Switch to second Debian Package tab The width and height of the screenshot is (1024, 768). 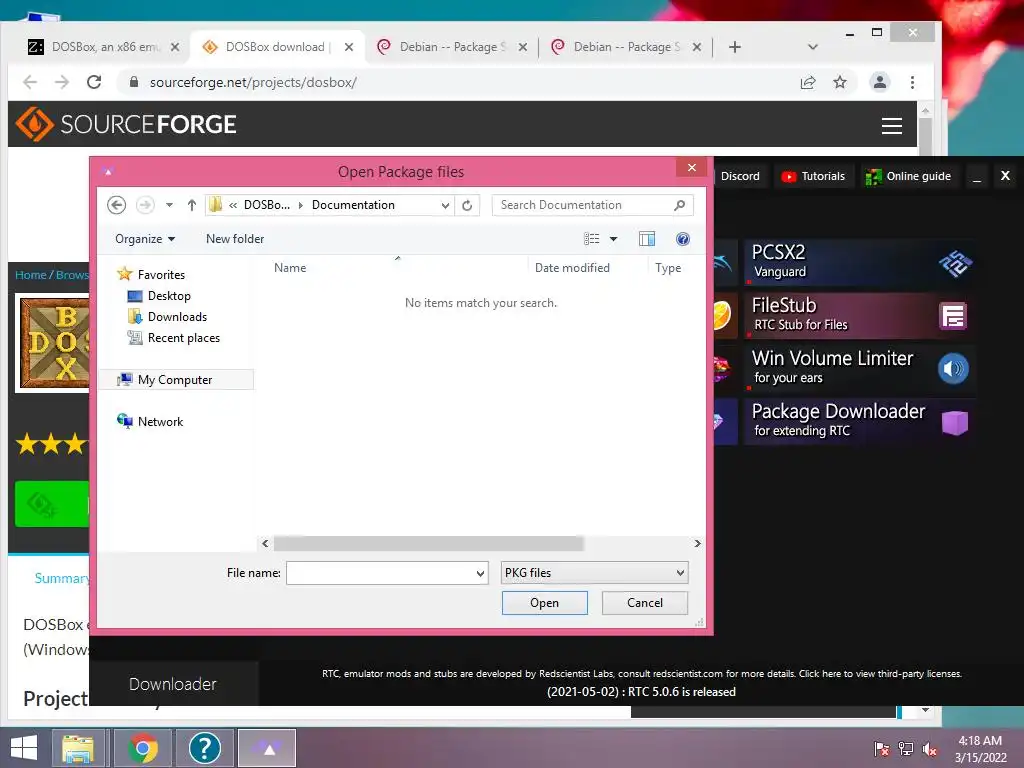(x=626, y=47)
